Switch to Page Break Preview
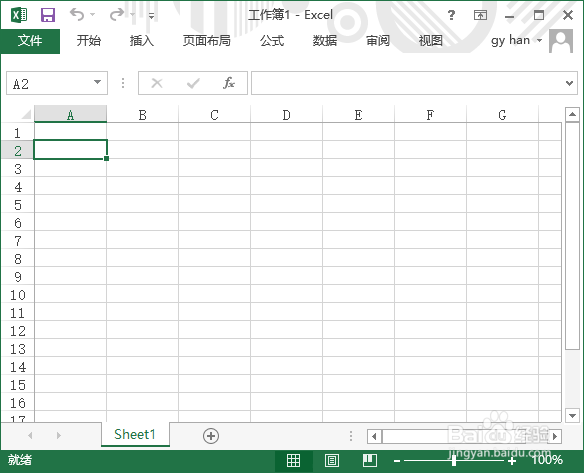Image resolution: width=584 pixels, height=473 pixels. point(369,461)
